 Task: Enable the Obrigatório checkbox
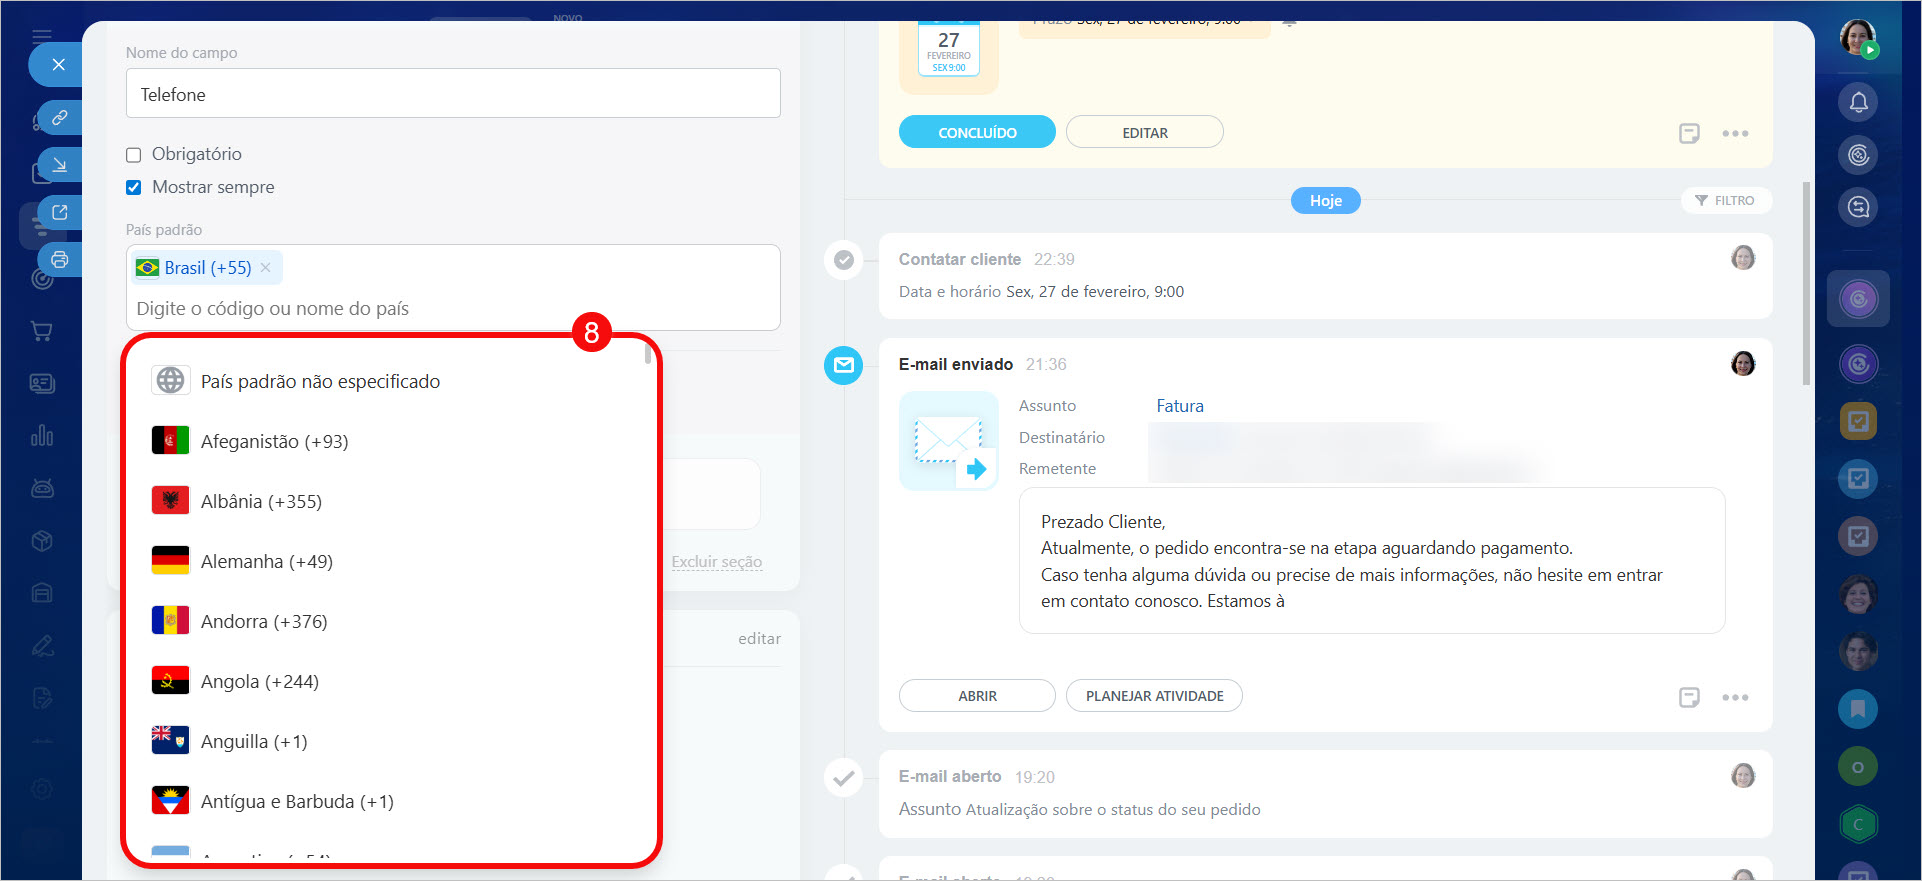click(134, 155)
